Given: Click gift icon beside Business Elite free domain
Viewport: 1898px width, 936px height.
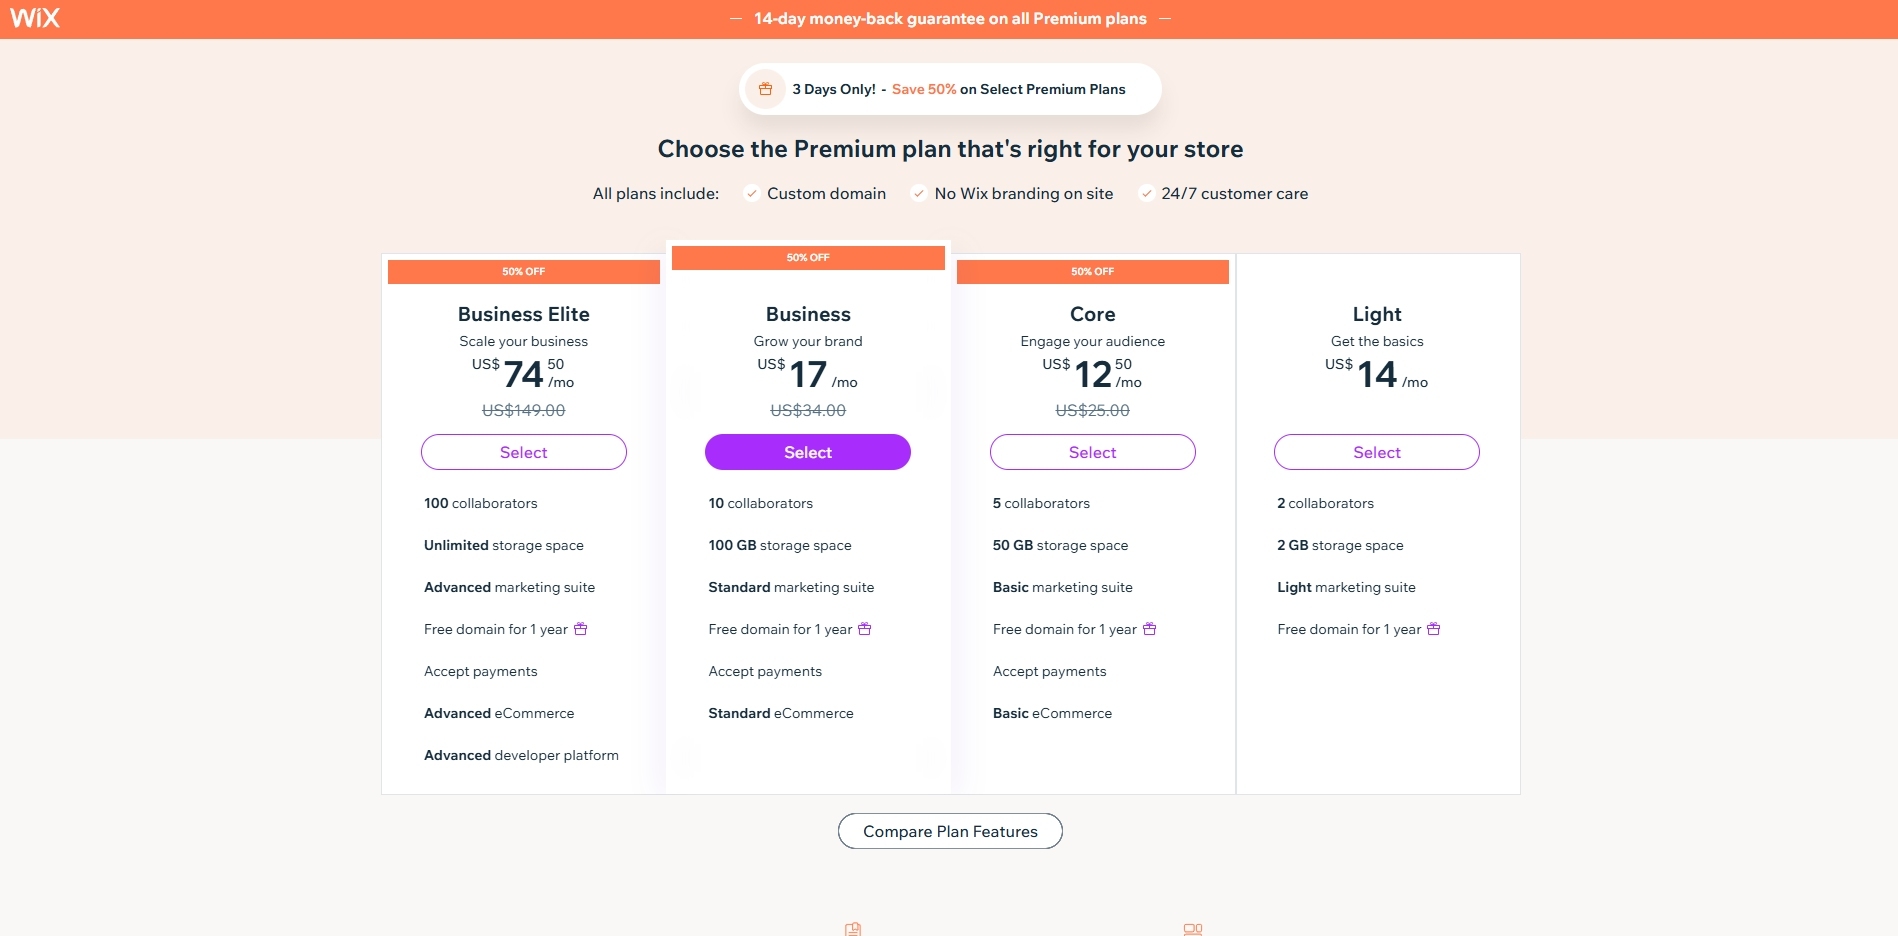Looking at the screenshot, I should (581, 629).
